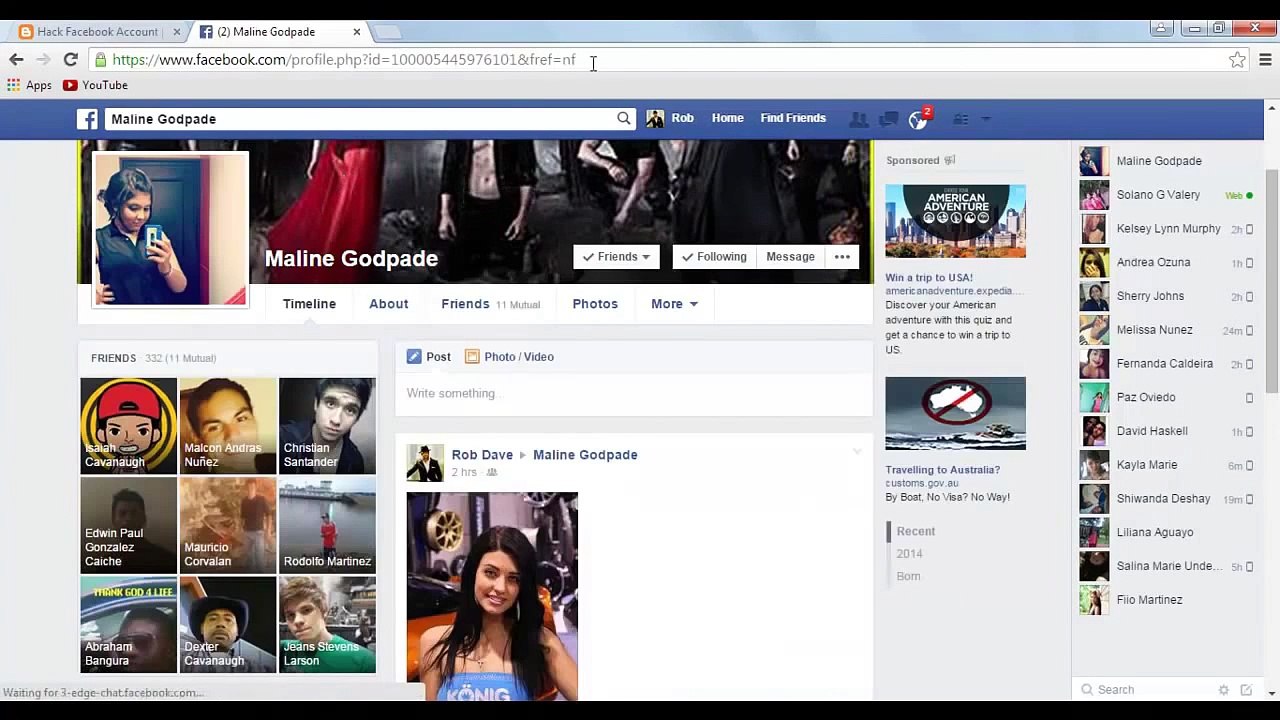The image size is (1280, 720).
Task: Chat with Kelsey Lynn Murphy
Action: 1166,229
